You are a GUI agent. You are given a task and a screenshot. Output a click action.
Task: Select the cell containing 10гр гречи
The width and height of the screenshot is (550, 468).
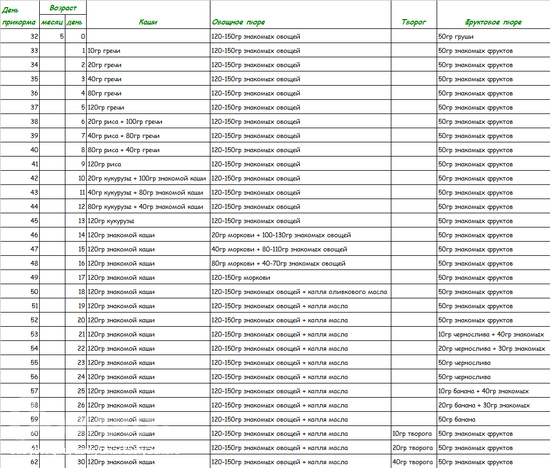click(x=148, y=51)
